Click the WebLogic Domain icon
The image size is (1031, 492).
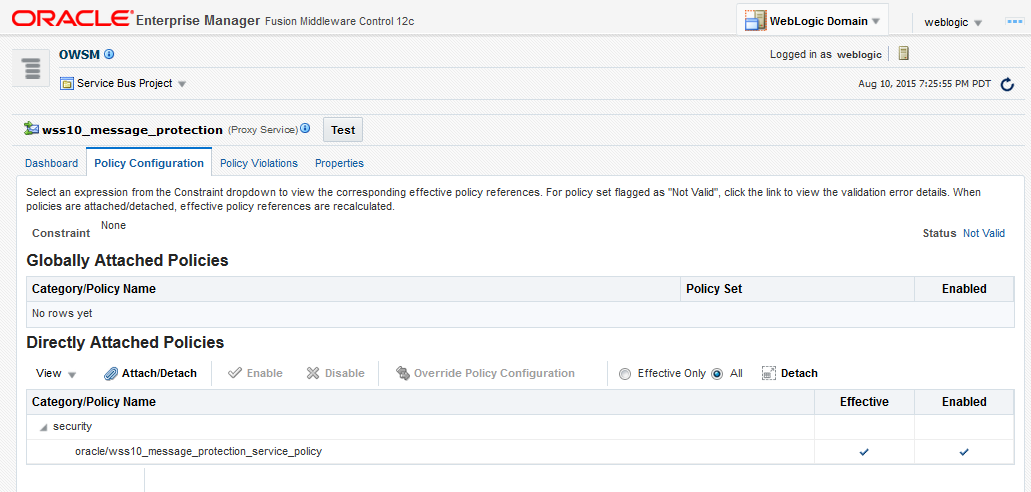tap(755, 21)
